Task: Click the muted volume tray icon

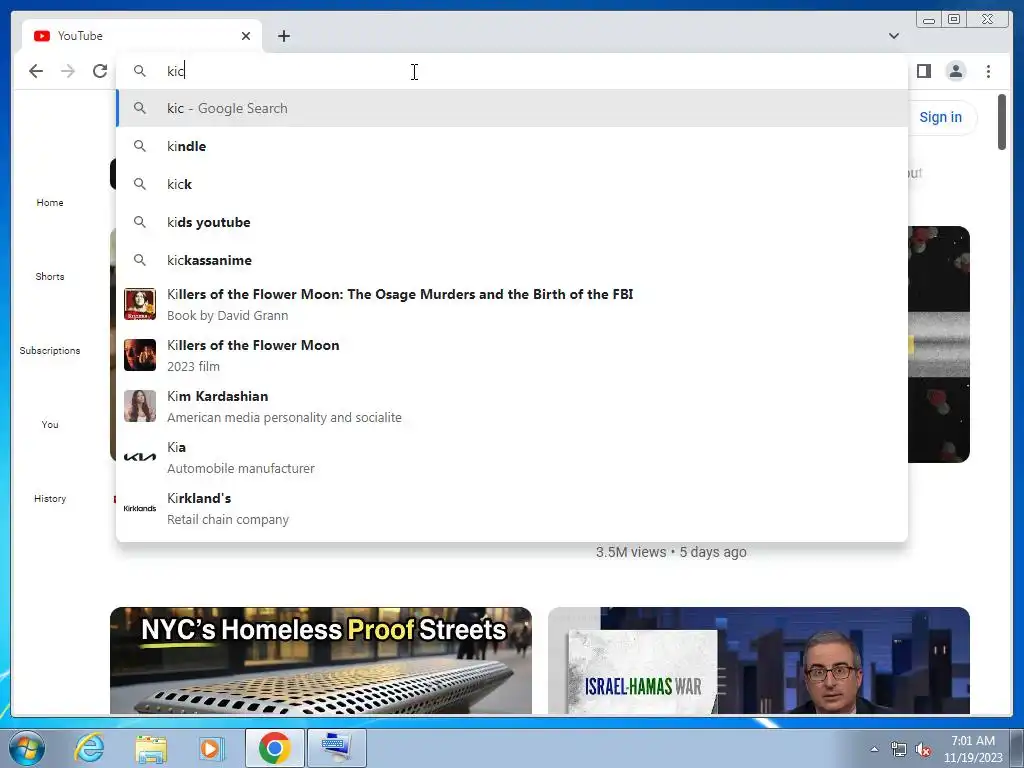Action: tap(923, 749)
